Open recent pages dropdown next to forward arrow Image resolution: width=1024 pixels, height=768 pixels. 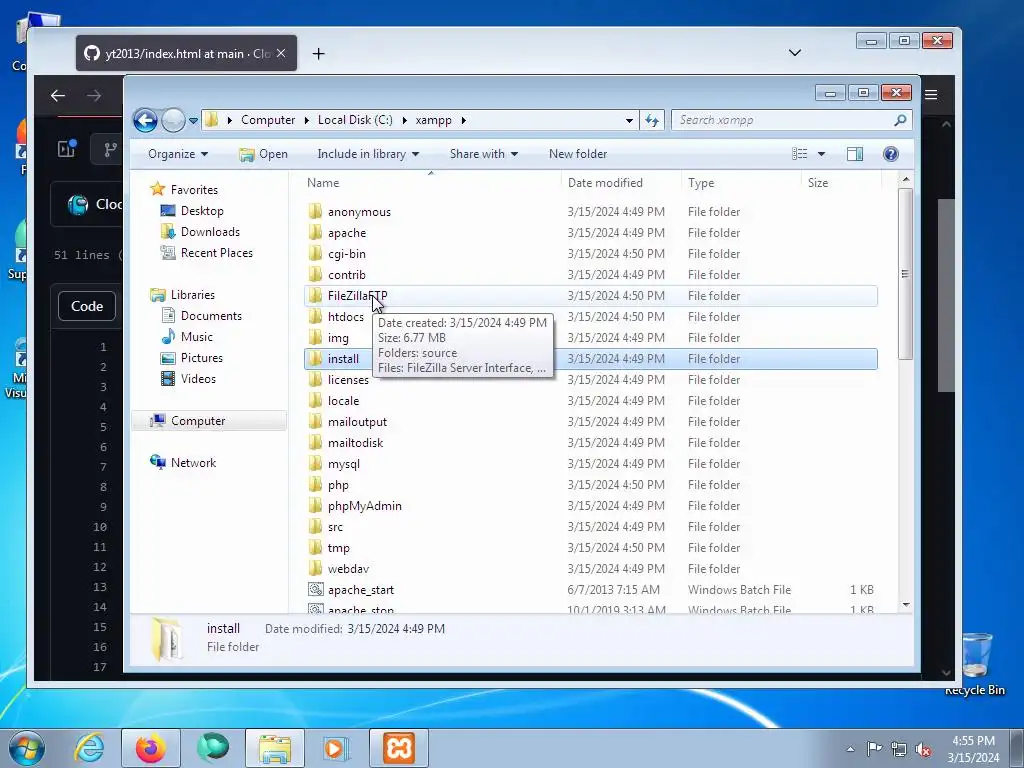pos(193,121)
